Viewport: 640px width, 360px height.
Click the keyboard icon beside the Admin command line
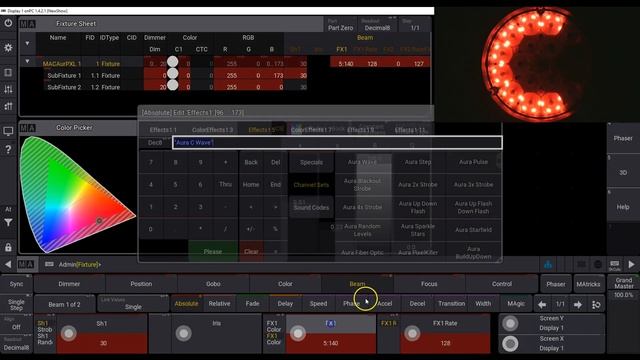click(x=49, y=264)
